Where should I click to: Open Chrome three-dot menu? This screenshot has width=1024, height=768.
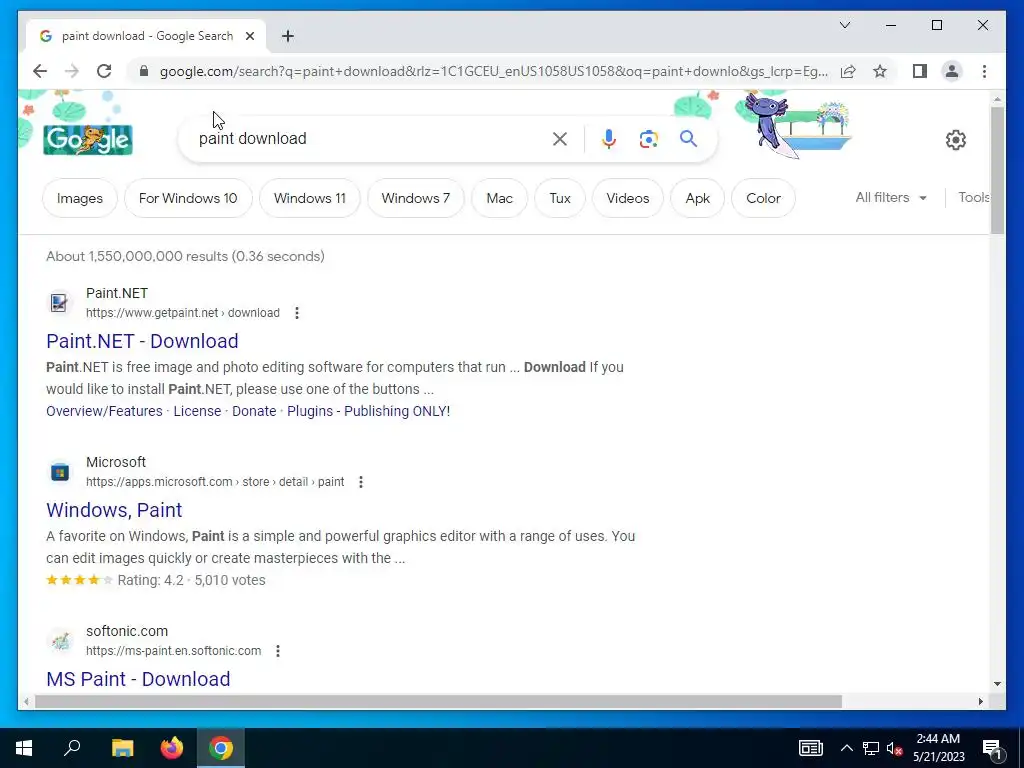click(984, 71)
